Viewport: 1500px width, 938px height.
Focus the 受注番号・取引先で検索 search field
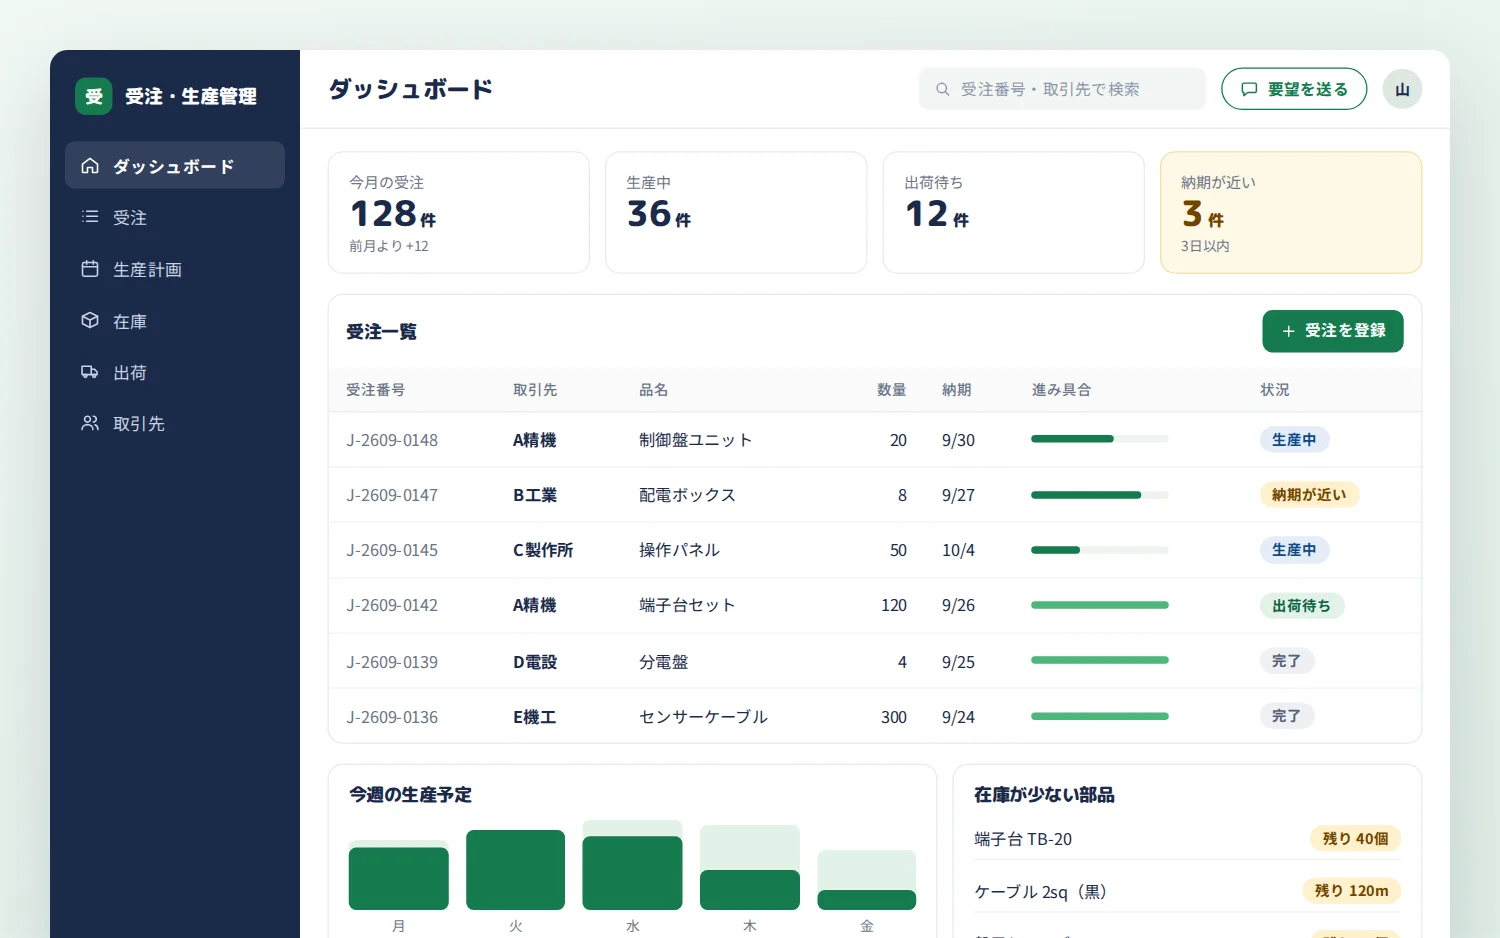(1062, 89)
